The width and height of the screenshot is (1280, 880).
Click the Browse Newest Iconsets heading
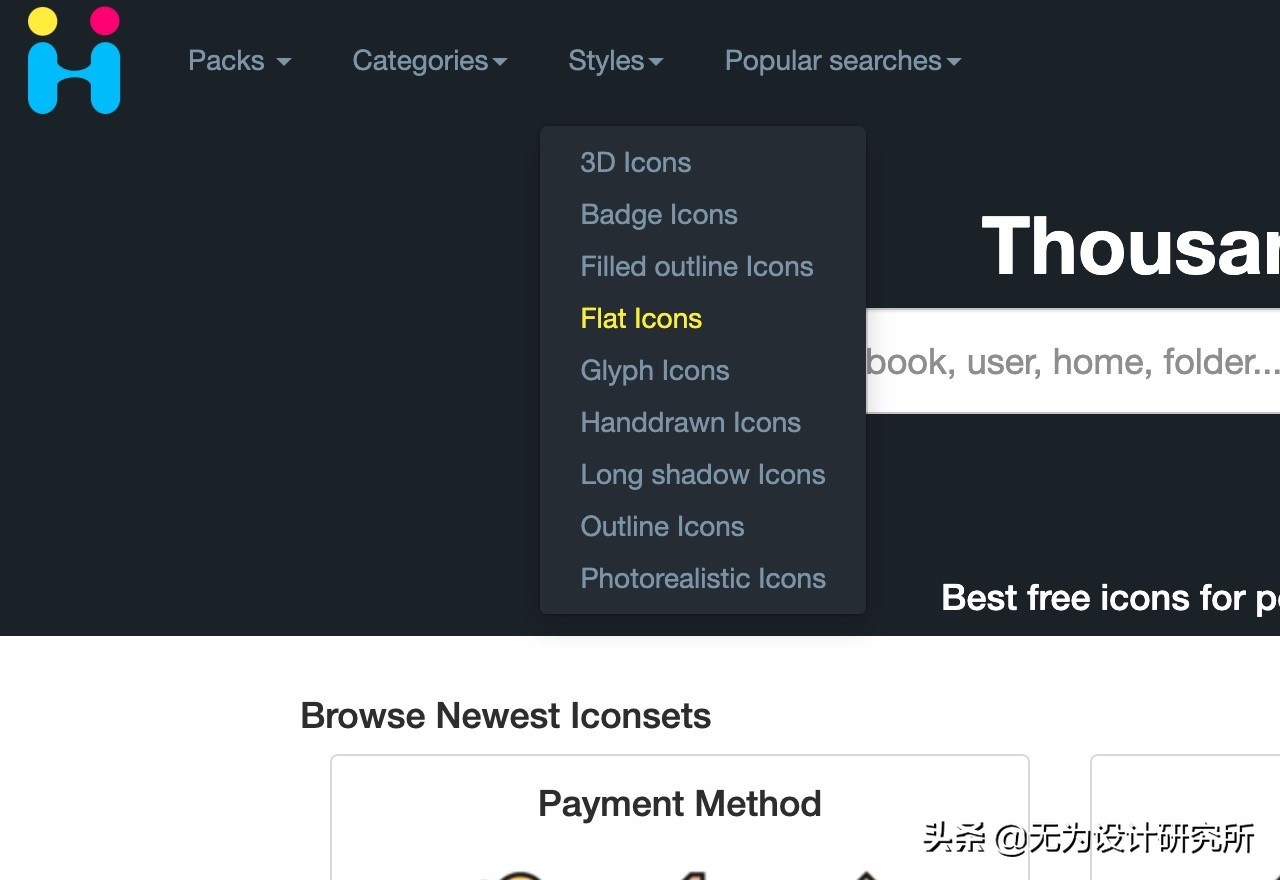tap(505, 716)
